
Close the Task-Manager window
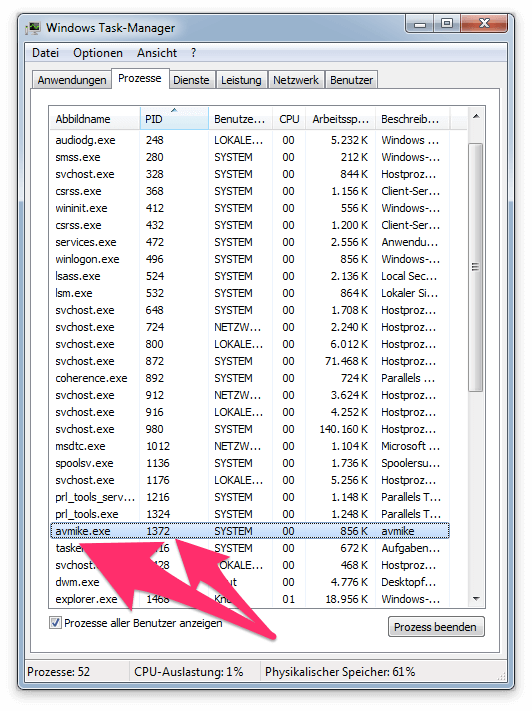[483, 24]
